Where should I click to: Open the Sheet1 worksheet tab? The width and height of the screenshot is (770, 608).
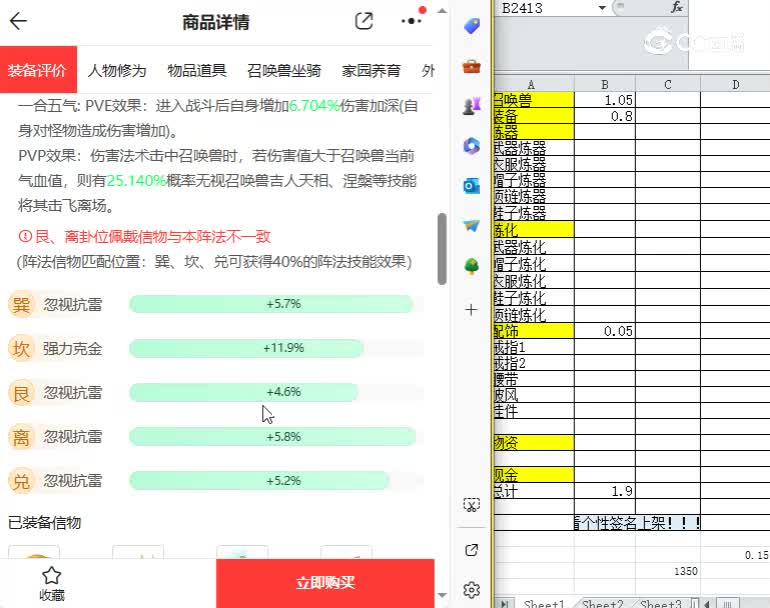tap(544, 603)
